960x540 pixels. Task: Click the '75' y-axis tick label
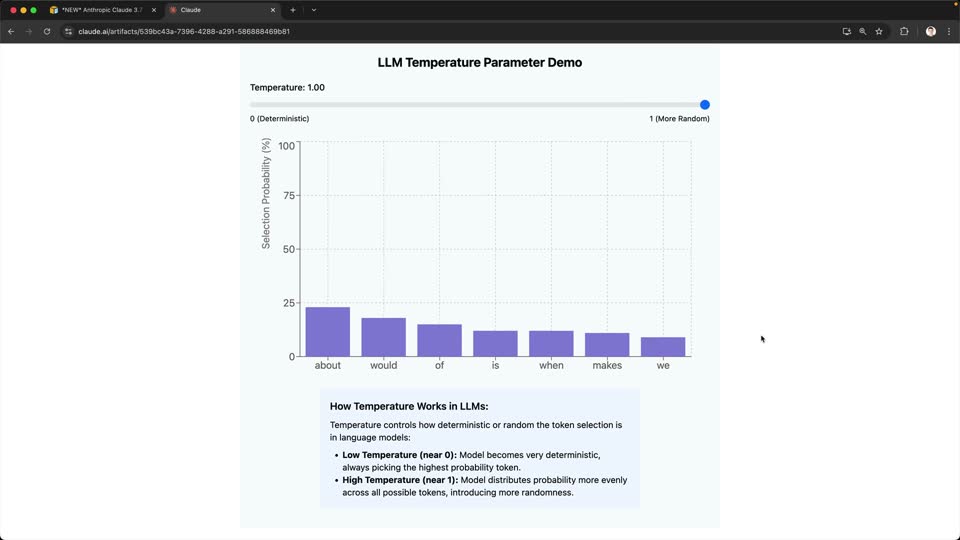[x=289, y=195]
